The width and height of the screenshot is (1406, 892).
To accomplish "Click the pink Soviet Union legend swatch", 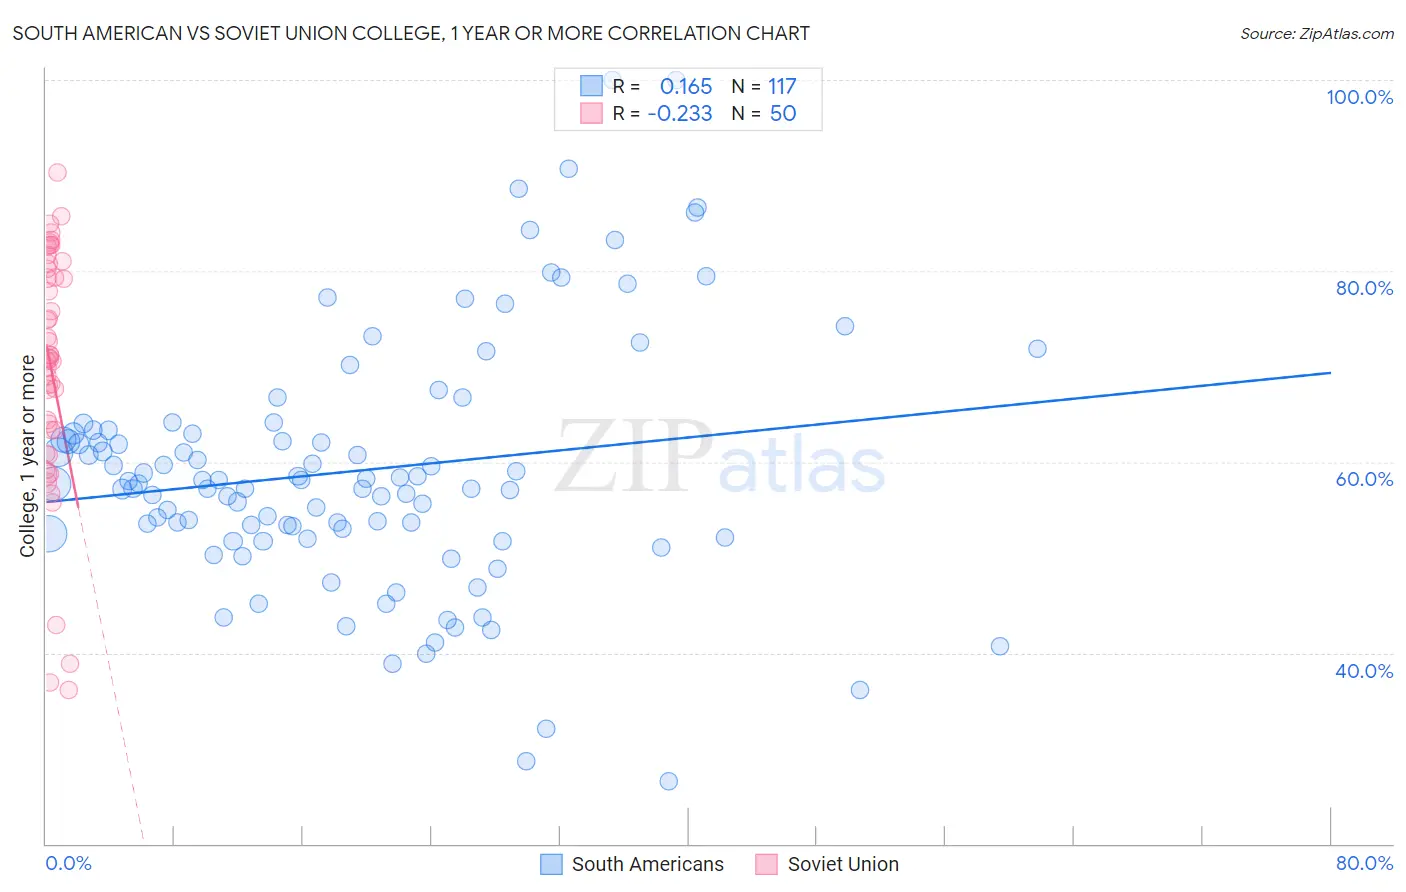I will click(767, 864).
